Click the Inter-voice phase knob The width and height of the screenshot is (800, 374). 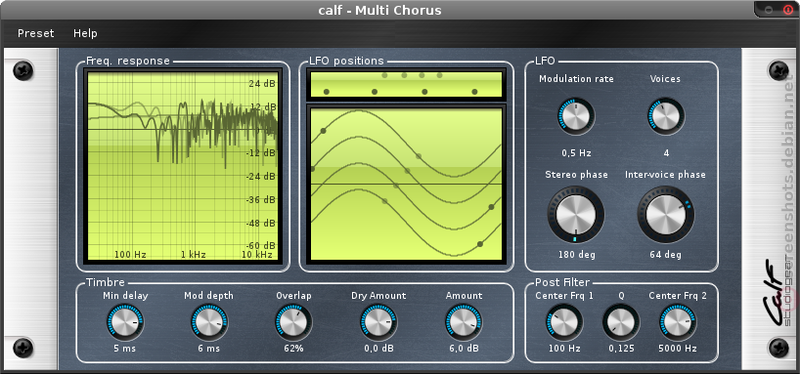[666, 214]
